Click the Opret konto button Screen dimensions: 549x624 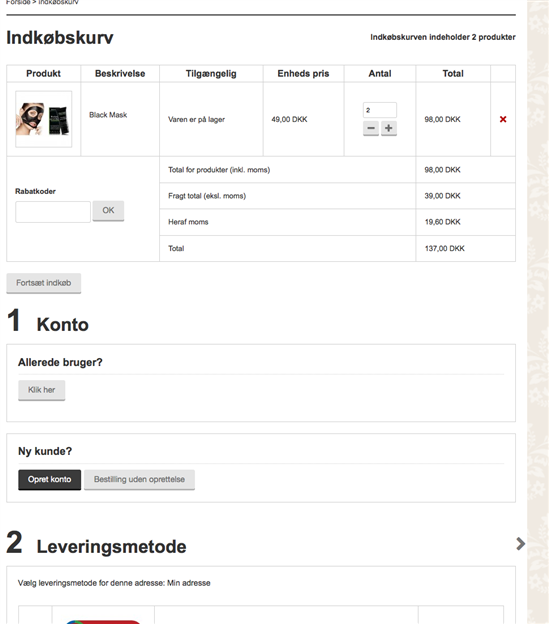pyautogui.click(x=49, y=480)
